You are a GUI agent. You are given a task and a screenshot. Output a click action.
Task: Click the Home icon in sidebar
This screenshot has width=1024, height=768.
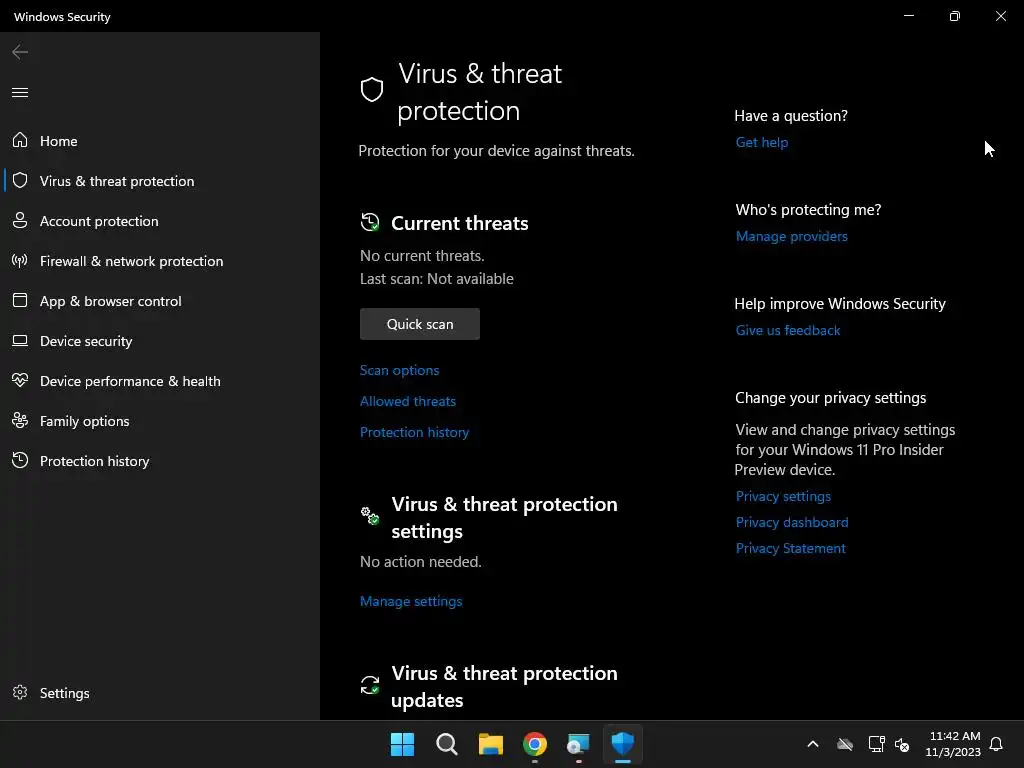pyautogui.click(x=20, y=141)
